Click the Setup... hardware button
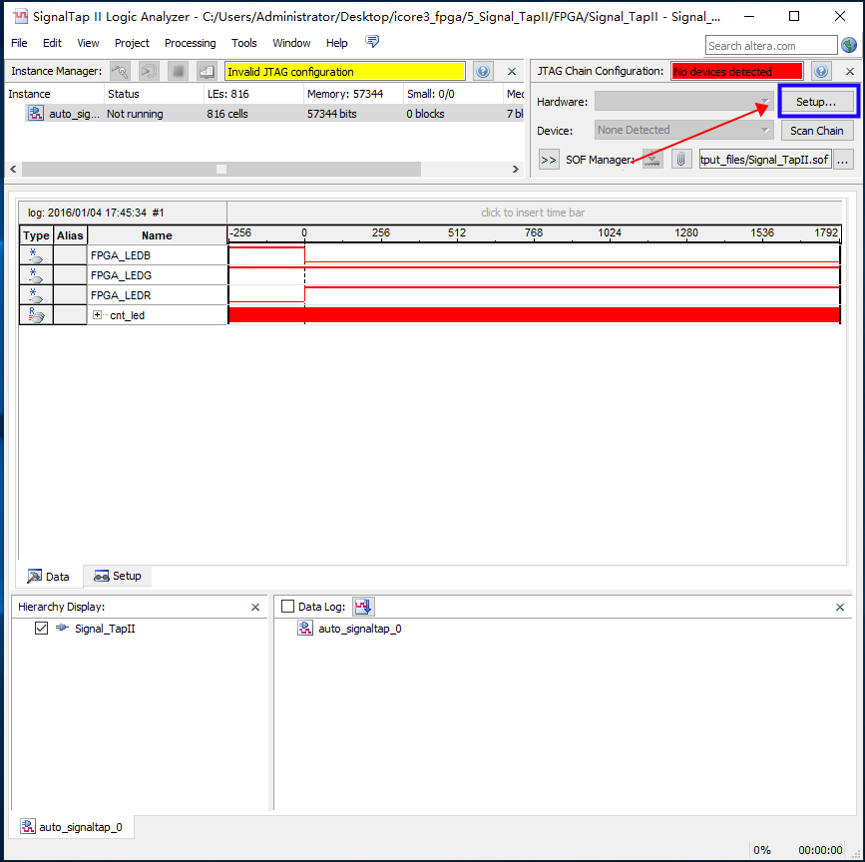 pos(817,102)
